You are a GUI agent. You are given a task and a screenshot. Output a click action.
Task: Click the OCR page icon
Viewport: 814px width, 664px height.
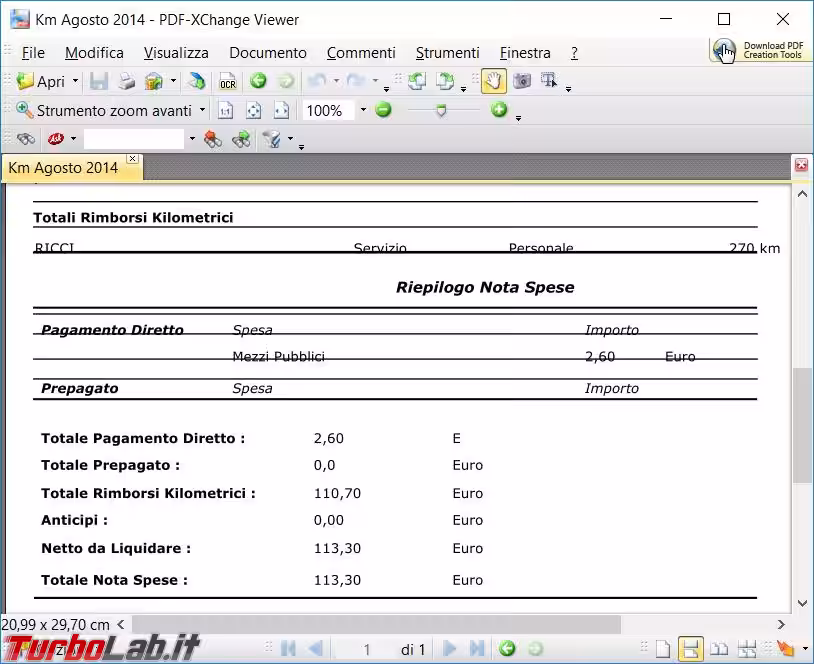(x=228, y=82)
